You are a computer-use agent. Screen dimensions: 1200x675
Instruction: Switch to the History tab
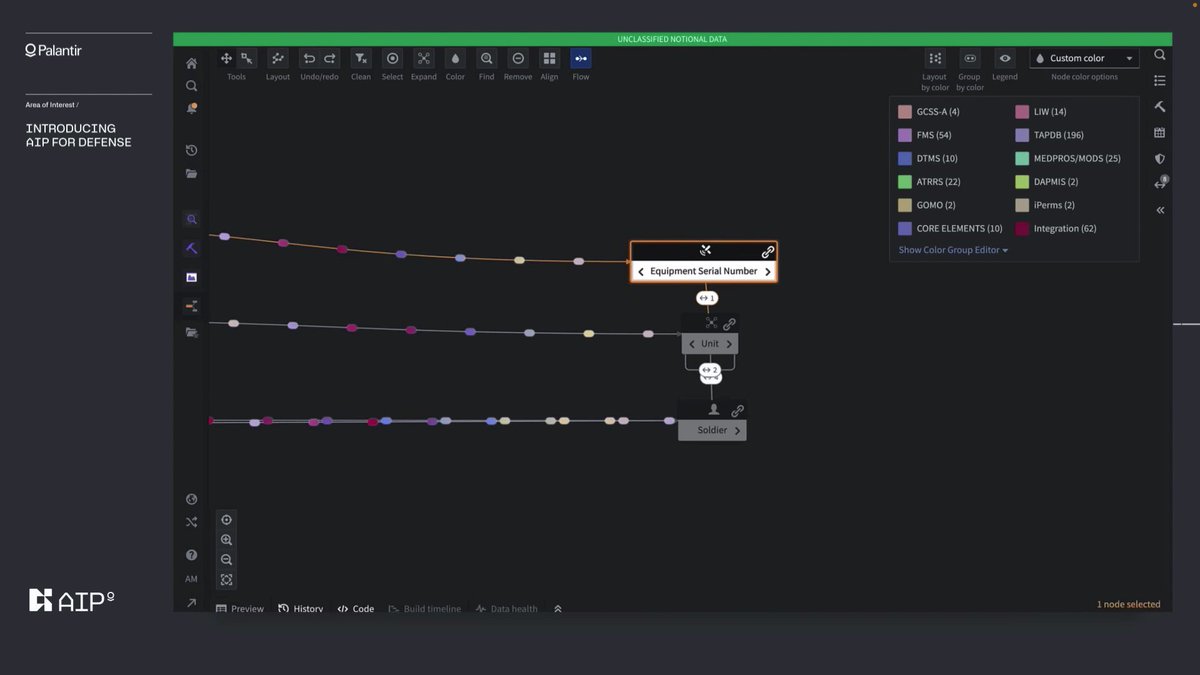[301, 608]
